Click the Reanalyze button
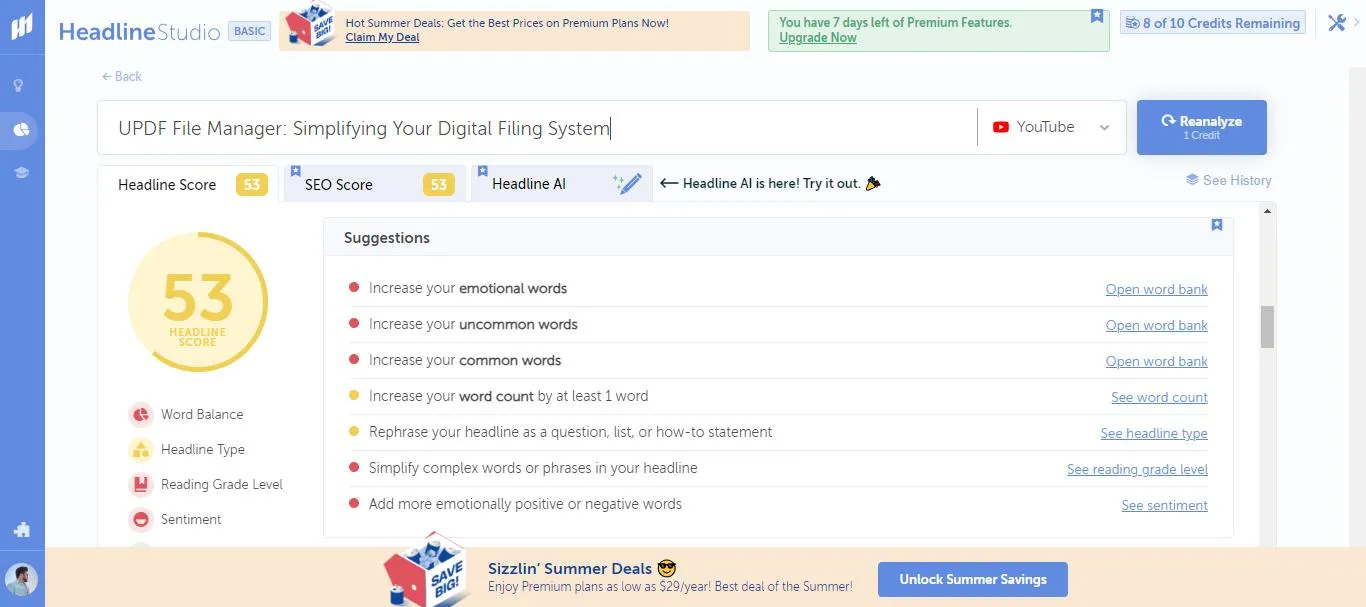Image resolution: width=1366 pixels, height=607 pixels. click(x=1201, y=127)
